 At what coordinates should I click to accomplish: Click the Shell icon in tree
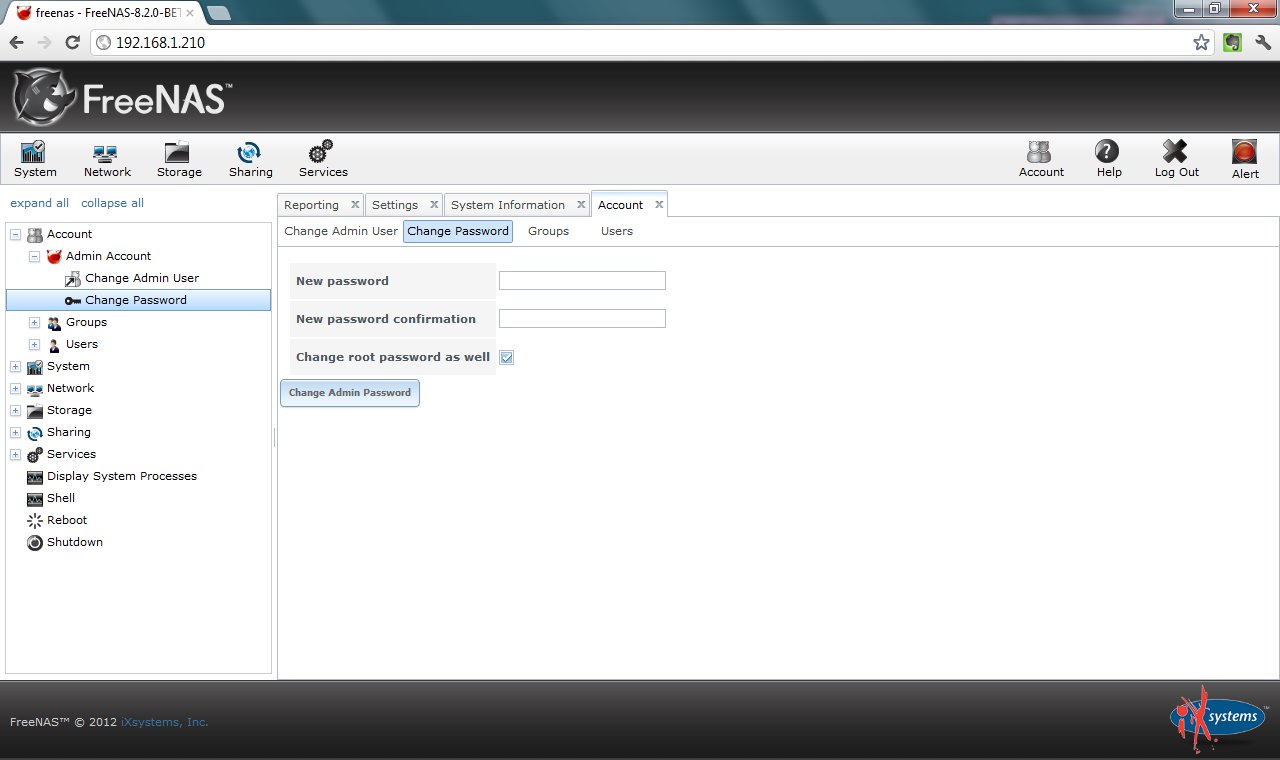click(x=35, y=498)
